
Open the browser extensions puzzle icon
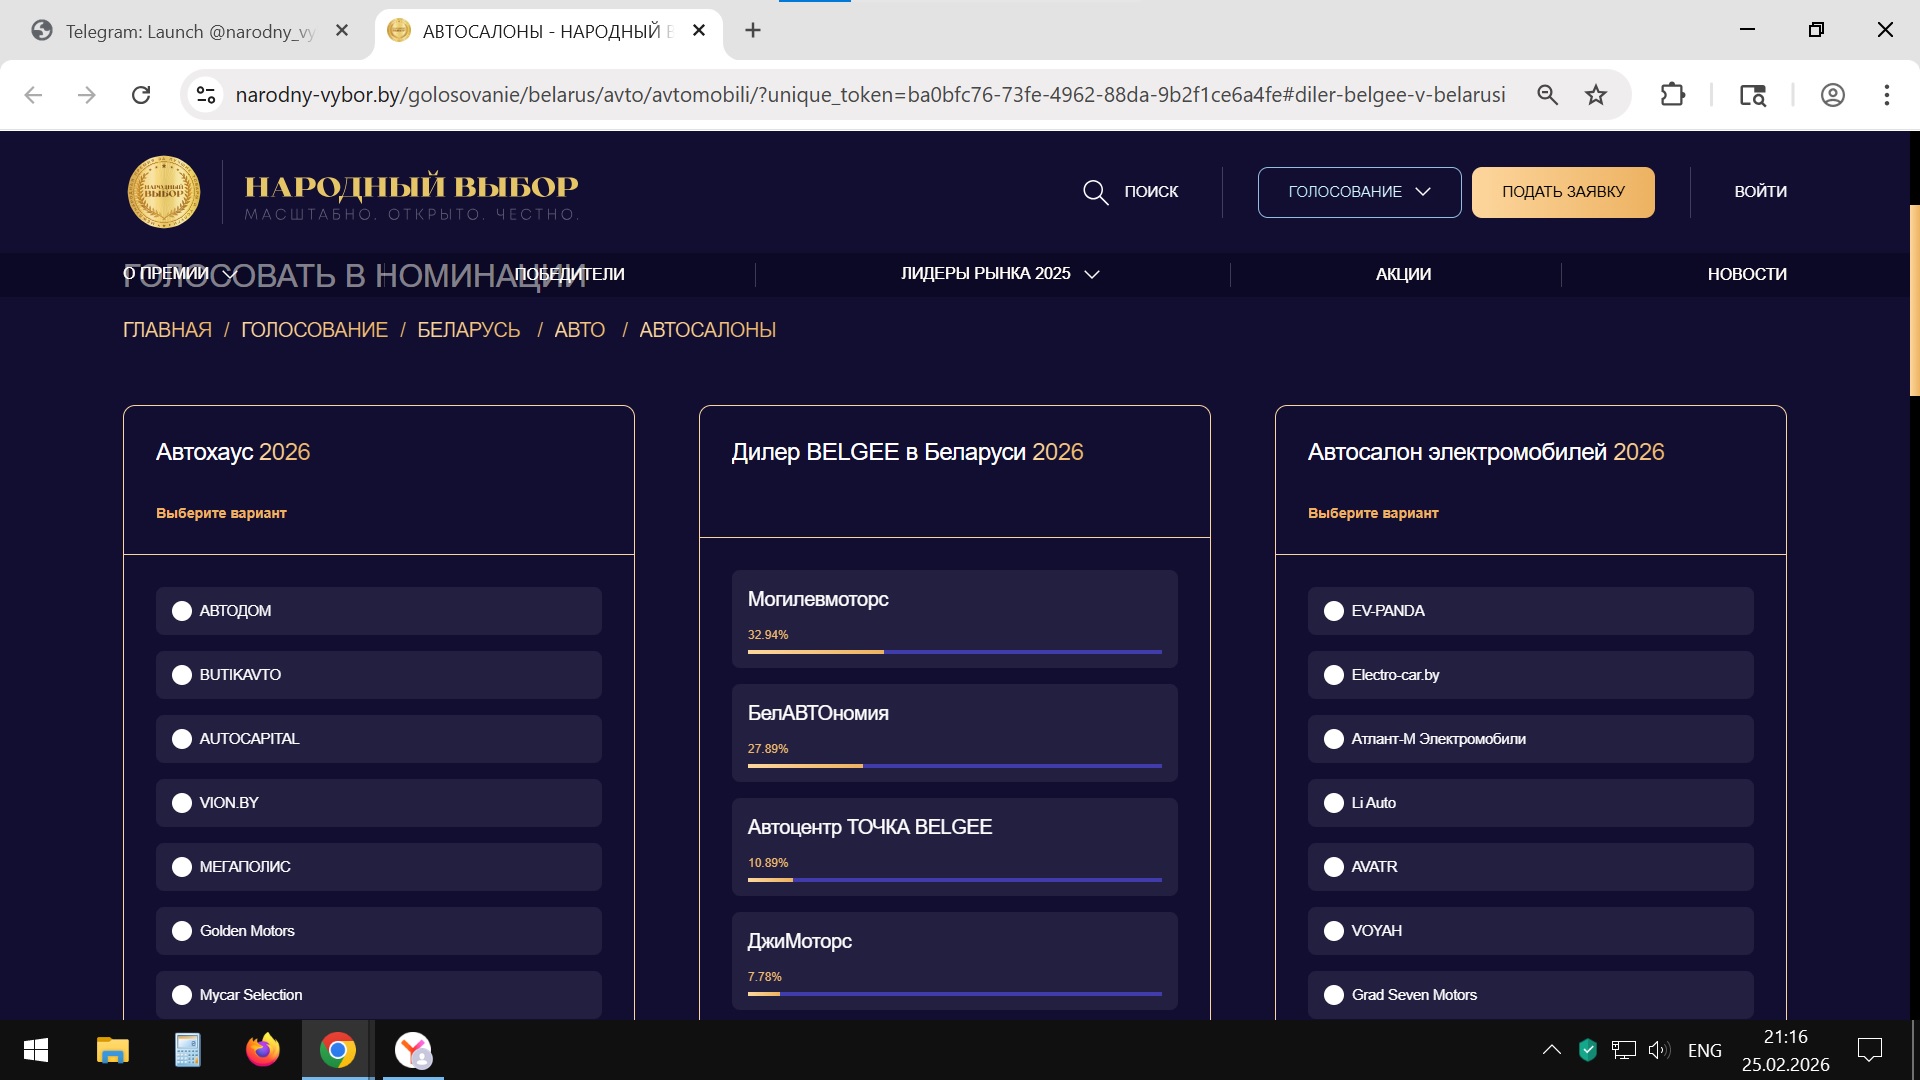tap(1672, 95)
